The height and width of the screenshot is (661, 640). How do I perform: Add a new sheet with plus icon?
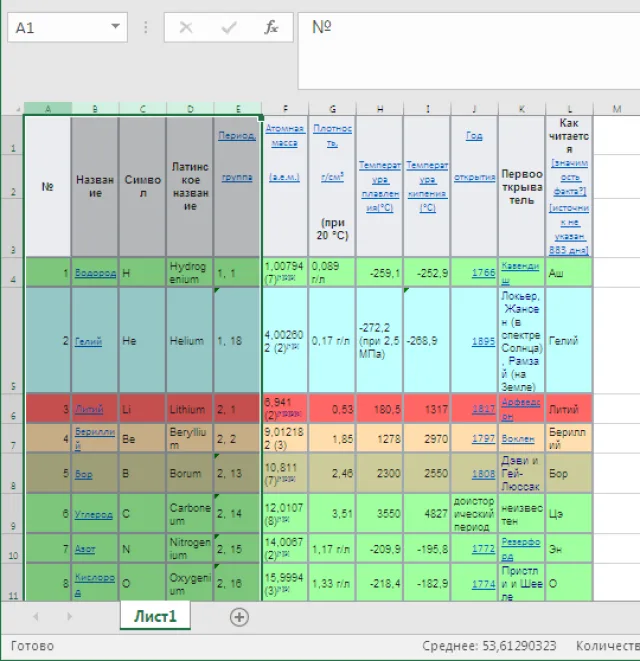click(x=239, y=617)
